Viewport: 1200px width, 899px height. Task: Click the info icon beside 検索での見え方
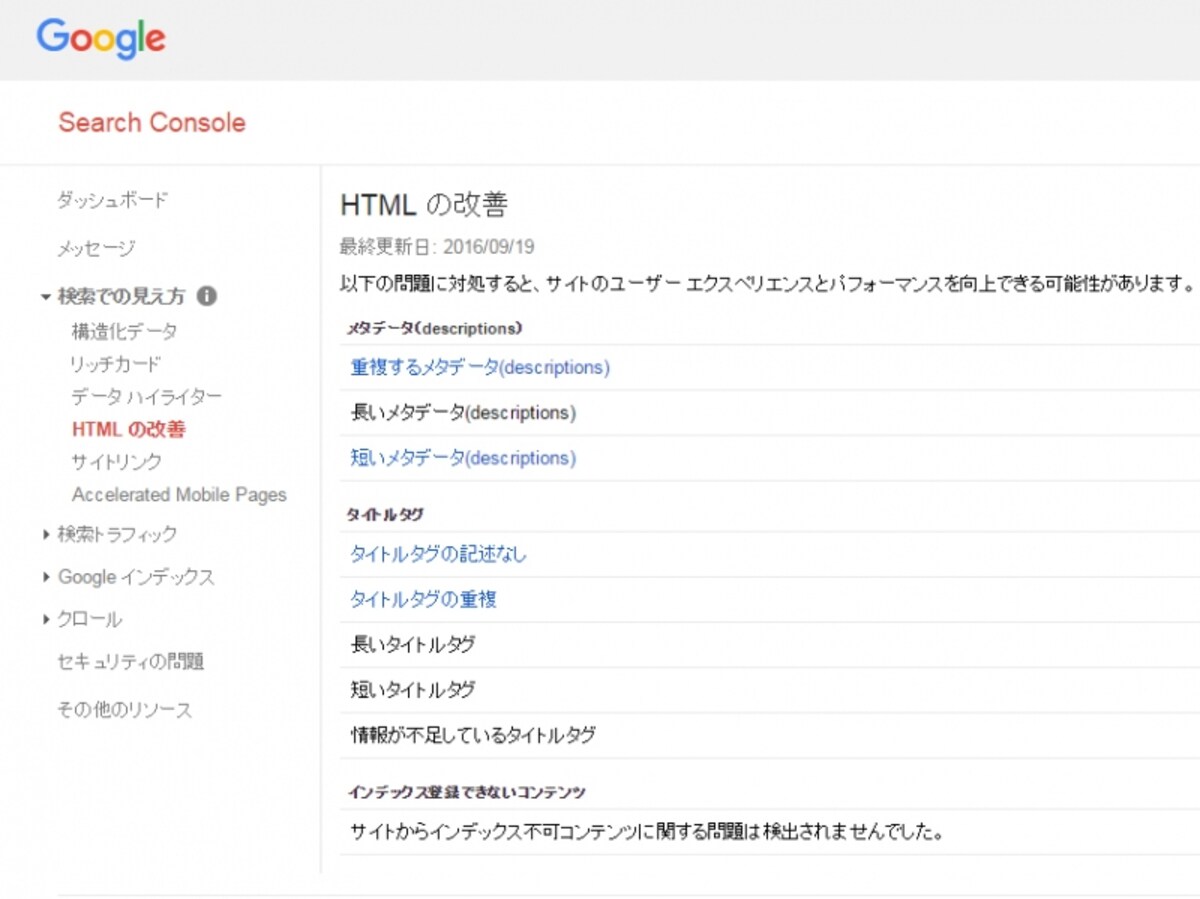click(x=207, y=296)
